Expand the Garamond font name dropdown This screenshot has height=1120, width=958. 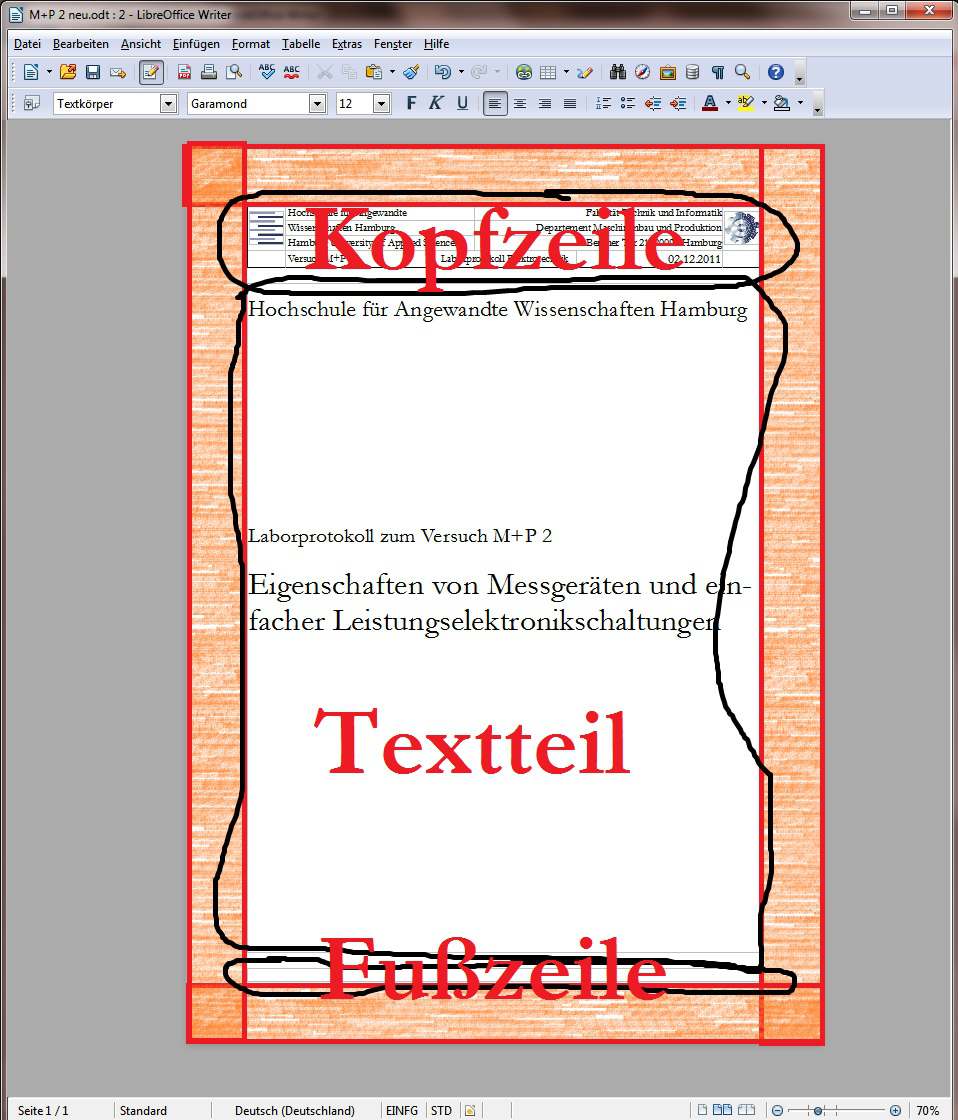(318, 103)
